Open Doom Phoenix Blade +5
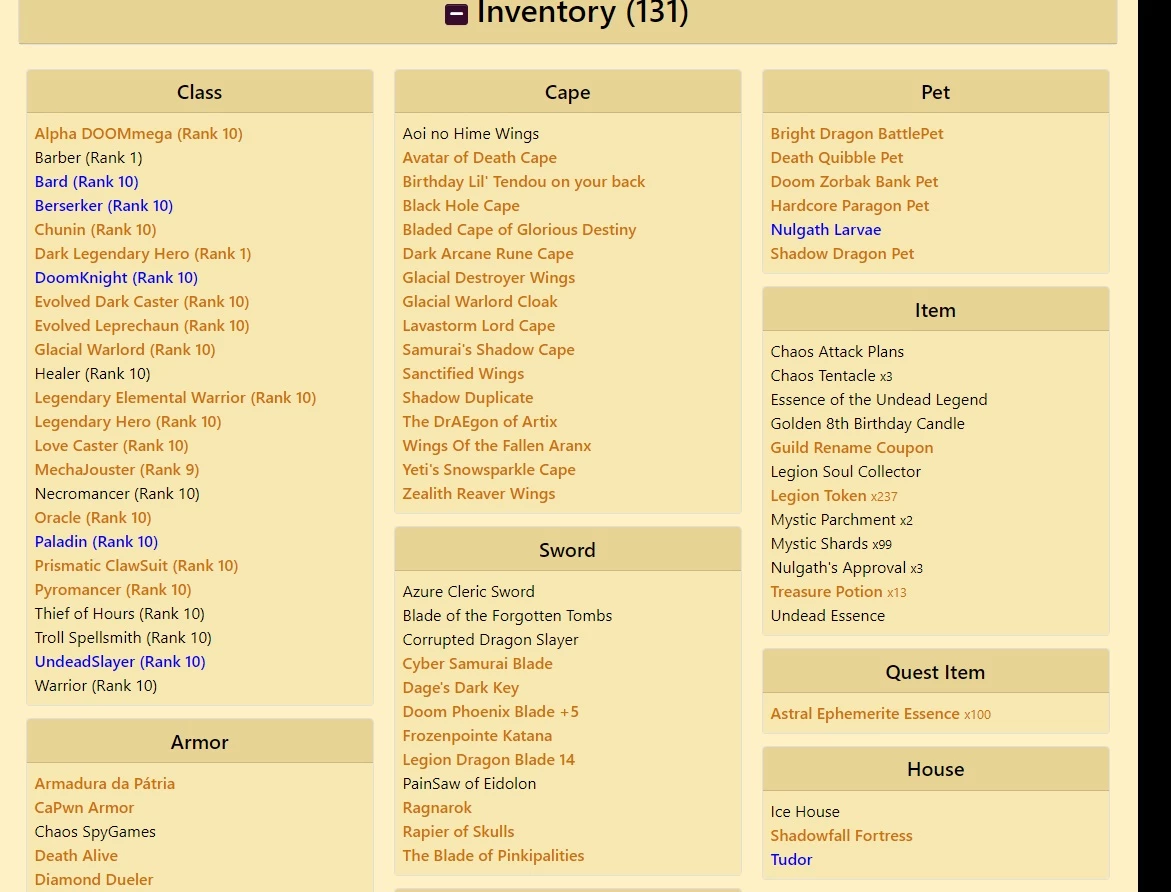The height and width of the screenshot is (892, 1171). pyautogui.click(x=491, y=711)
